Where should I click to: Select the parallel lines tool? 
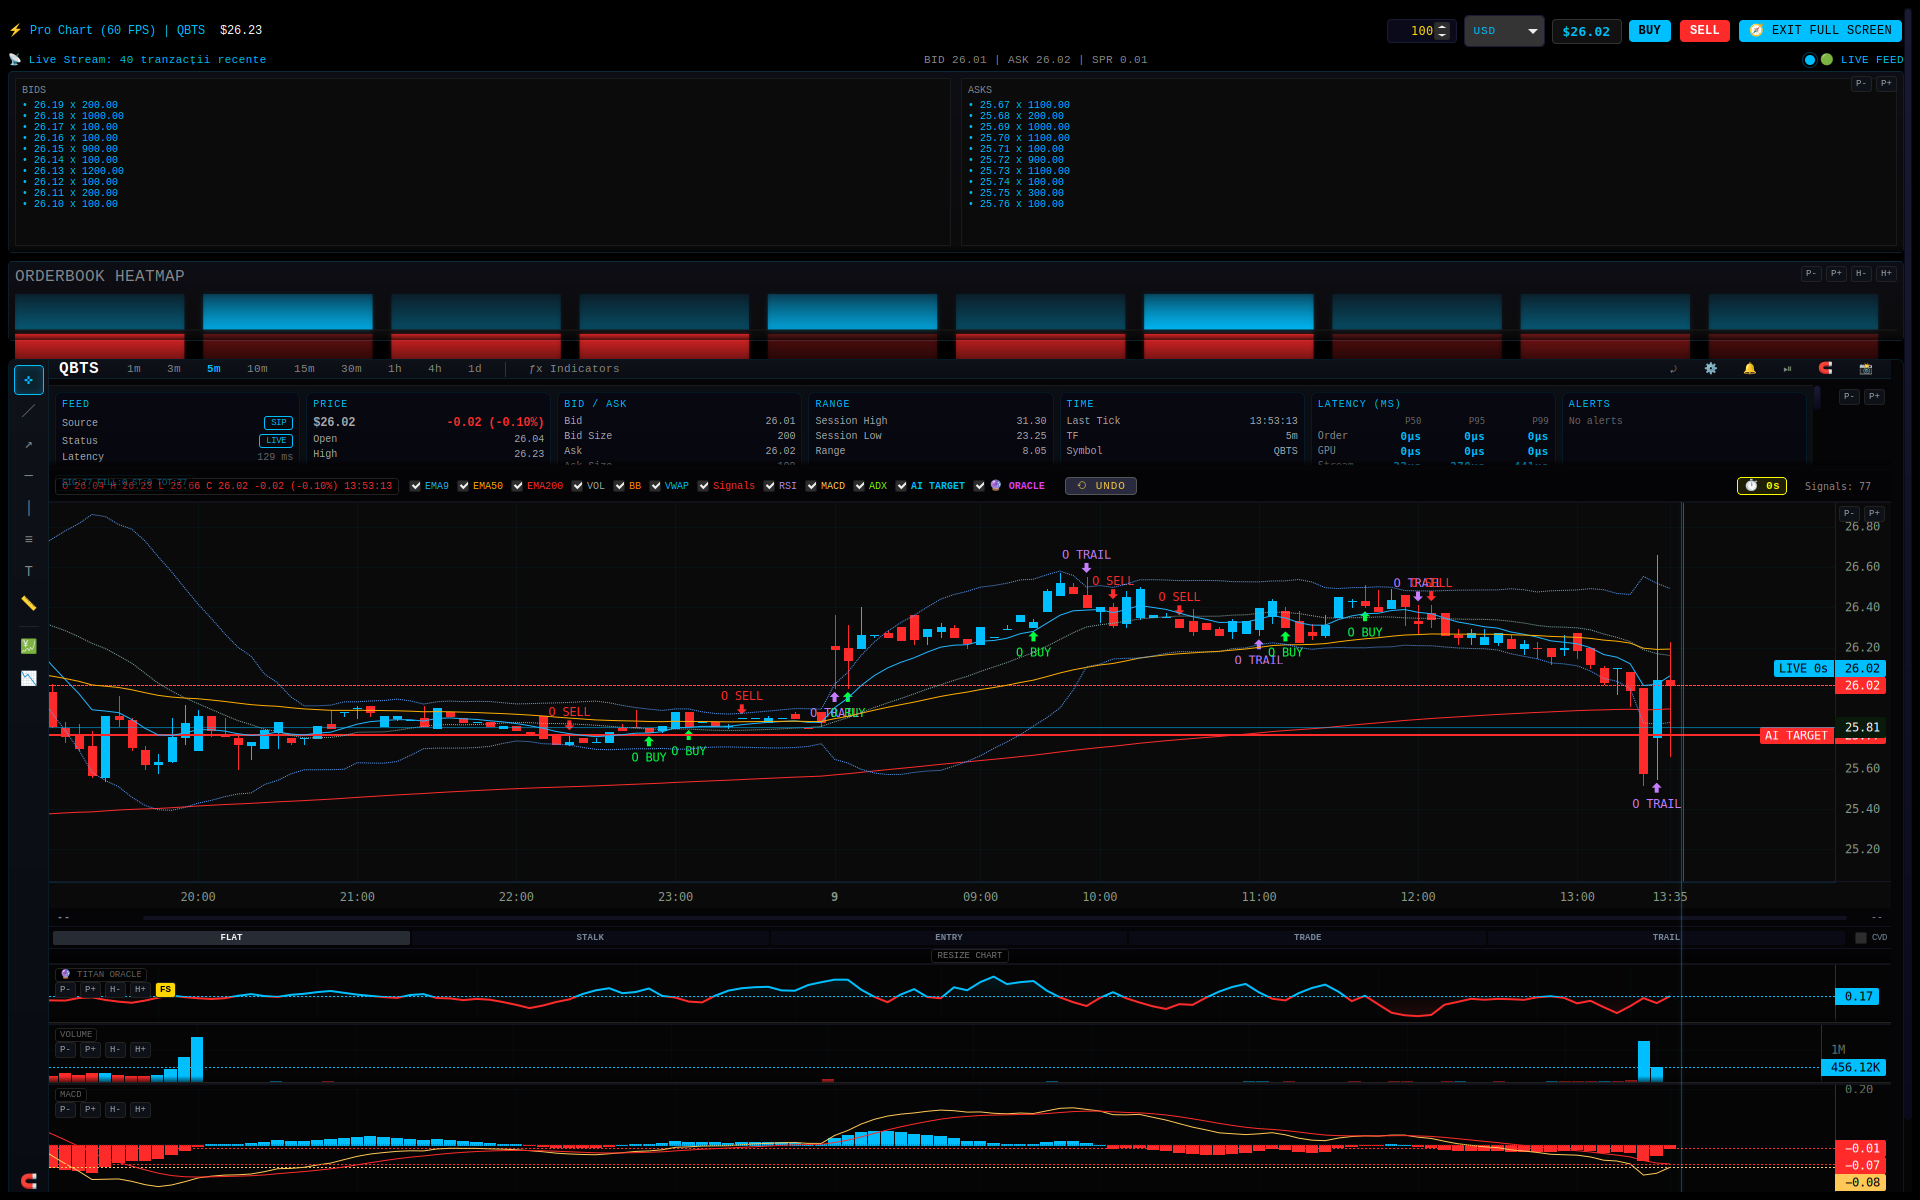[x=29, y=539]
